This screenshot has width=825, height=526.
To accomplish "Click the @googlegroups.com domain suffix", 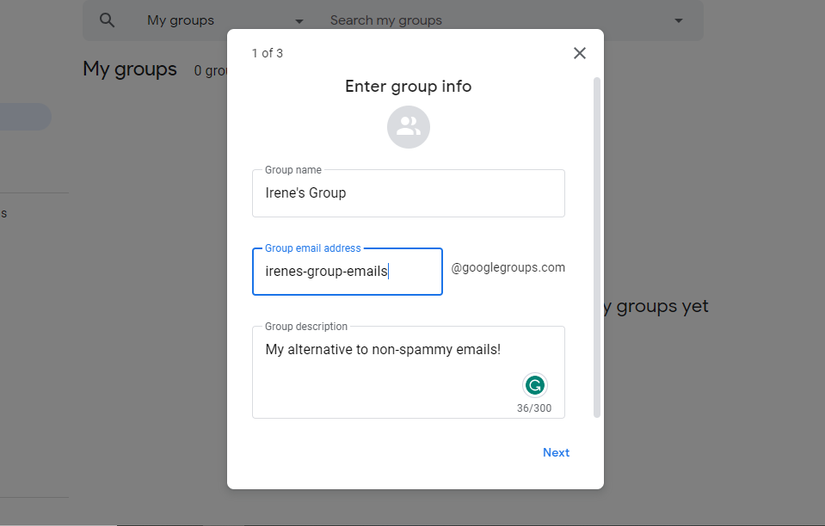I will (508, 268).
